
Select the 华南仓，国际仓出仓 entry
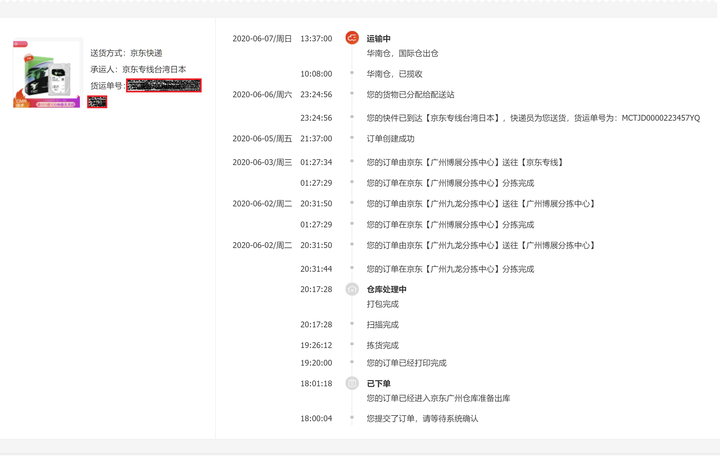click(402, 53)
